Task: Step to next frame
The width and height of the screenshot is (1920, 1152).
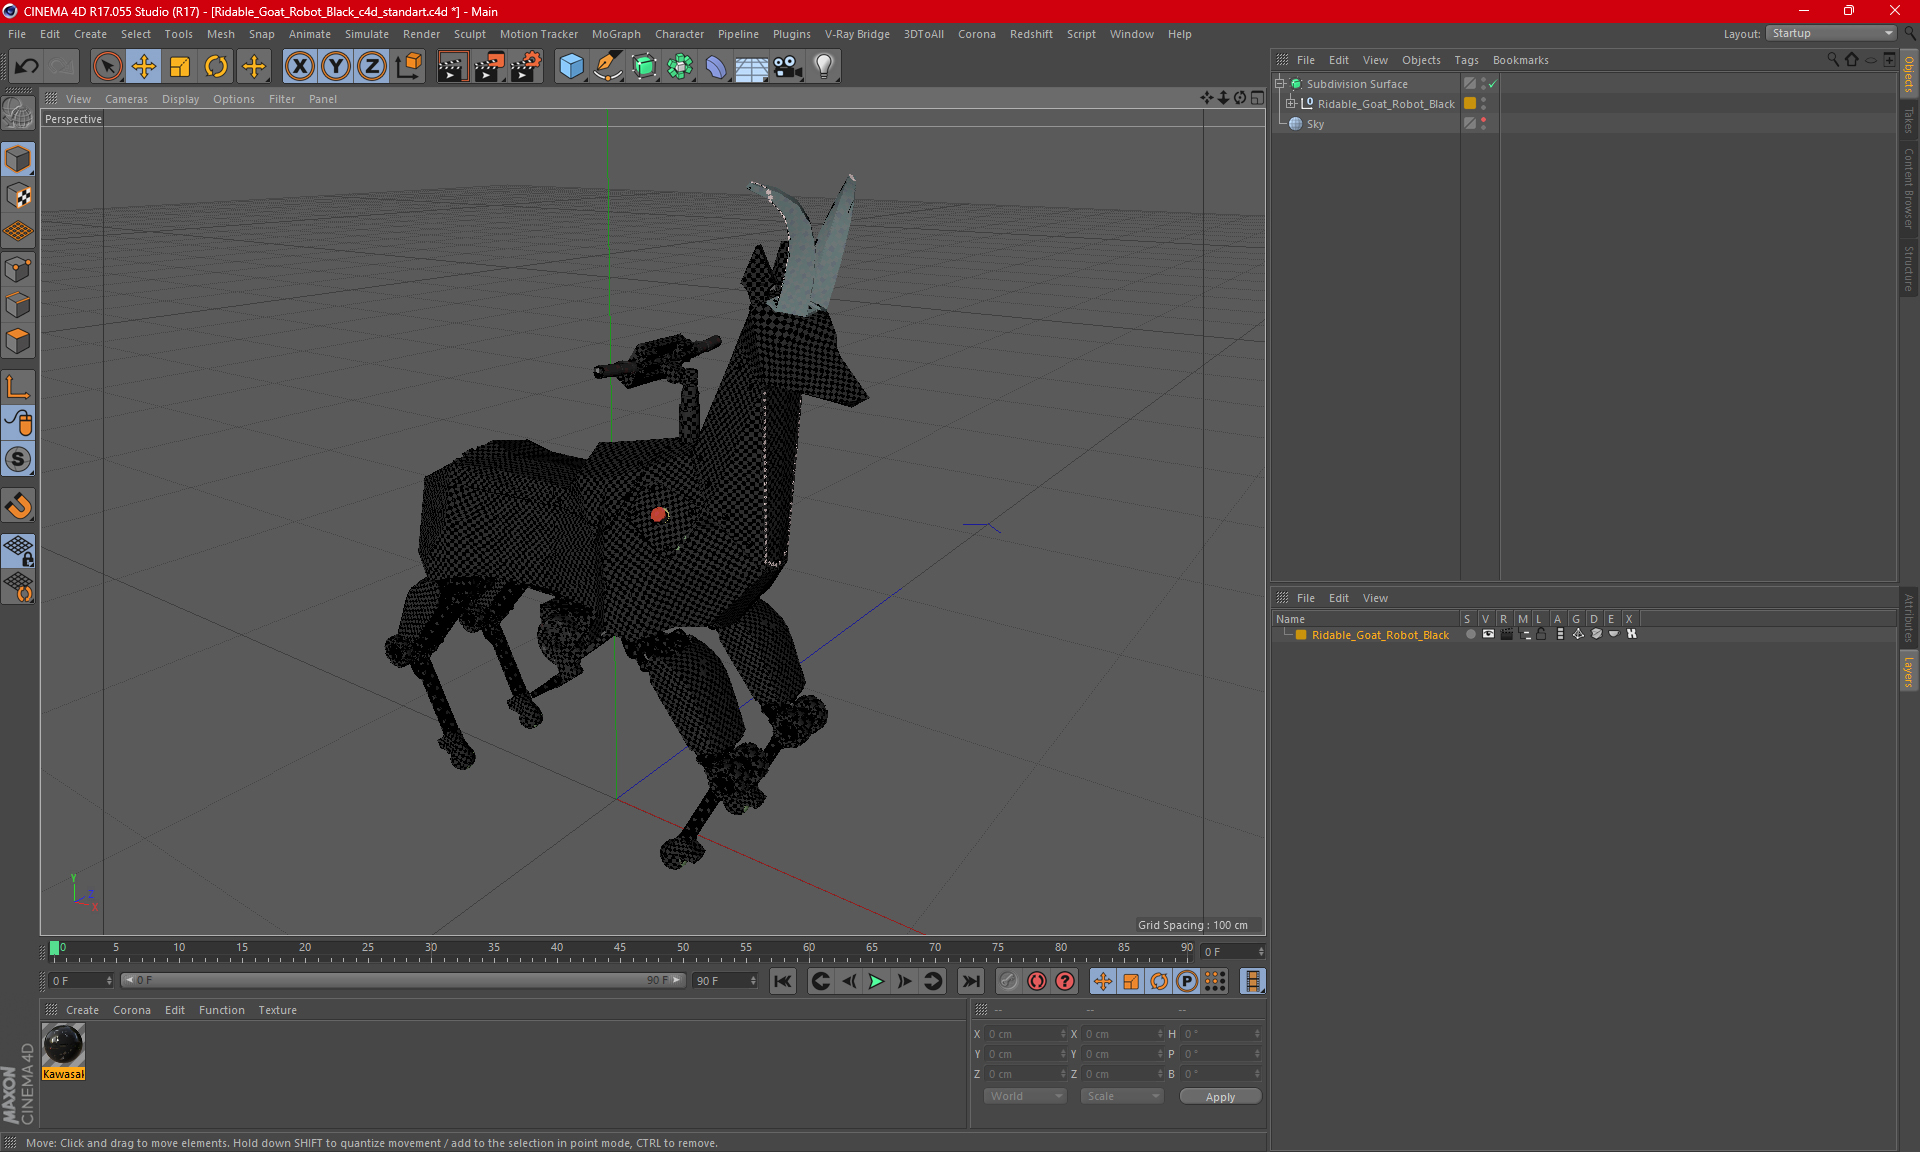Action: pos(904,981)
